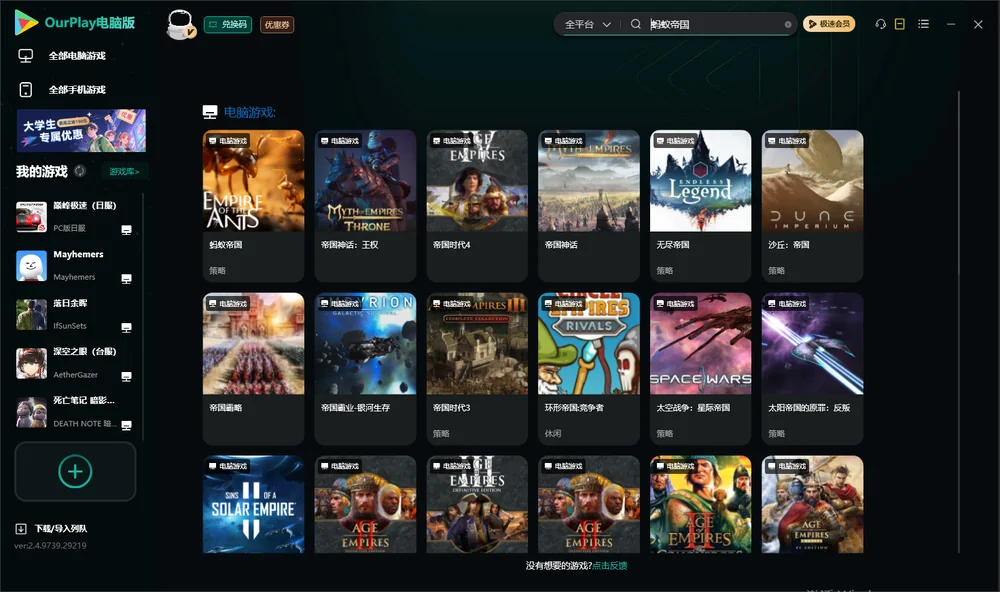This screenshot has width=1000, height=592.
Task: Click 休闲 tag under 环形帝国:竞争者
Action: tap(553, 434)
